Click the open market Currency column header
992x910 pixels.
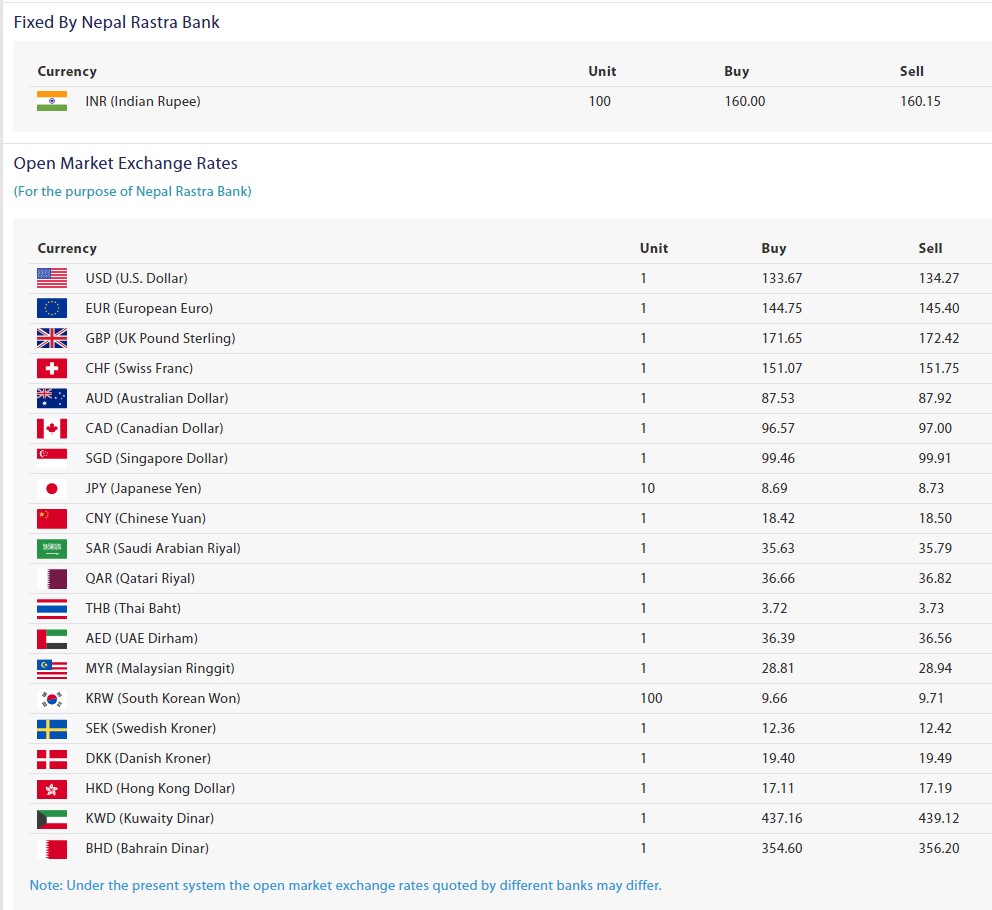coord(67,248)
